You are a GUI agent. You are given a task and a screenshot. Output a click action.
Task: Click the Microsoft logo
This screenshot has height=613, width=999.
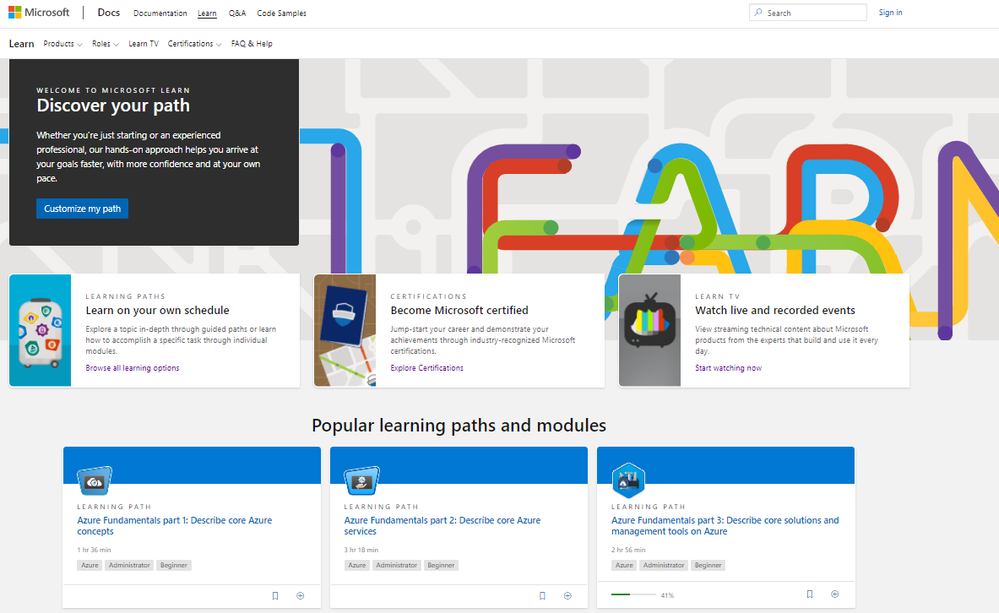[38, 13]
